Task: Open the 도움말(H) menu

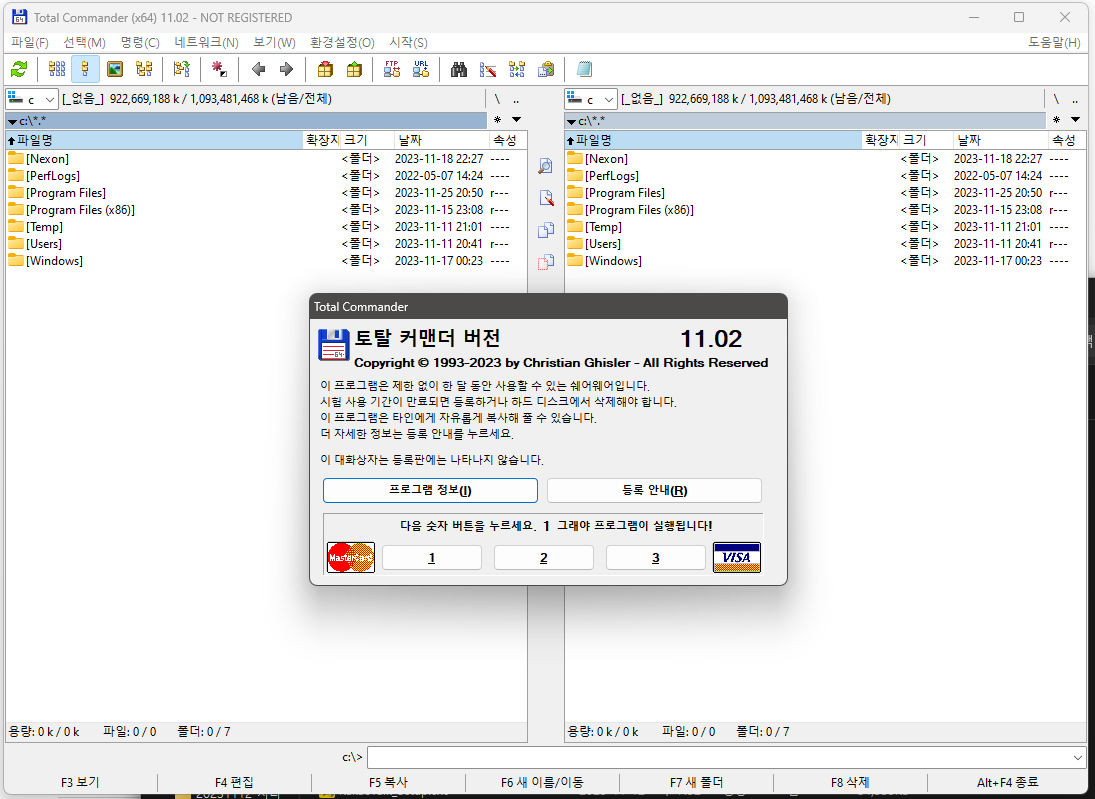Action: [1054, 42]
